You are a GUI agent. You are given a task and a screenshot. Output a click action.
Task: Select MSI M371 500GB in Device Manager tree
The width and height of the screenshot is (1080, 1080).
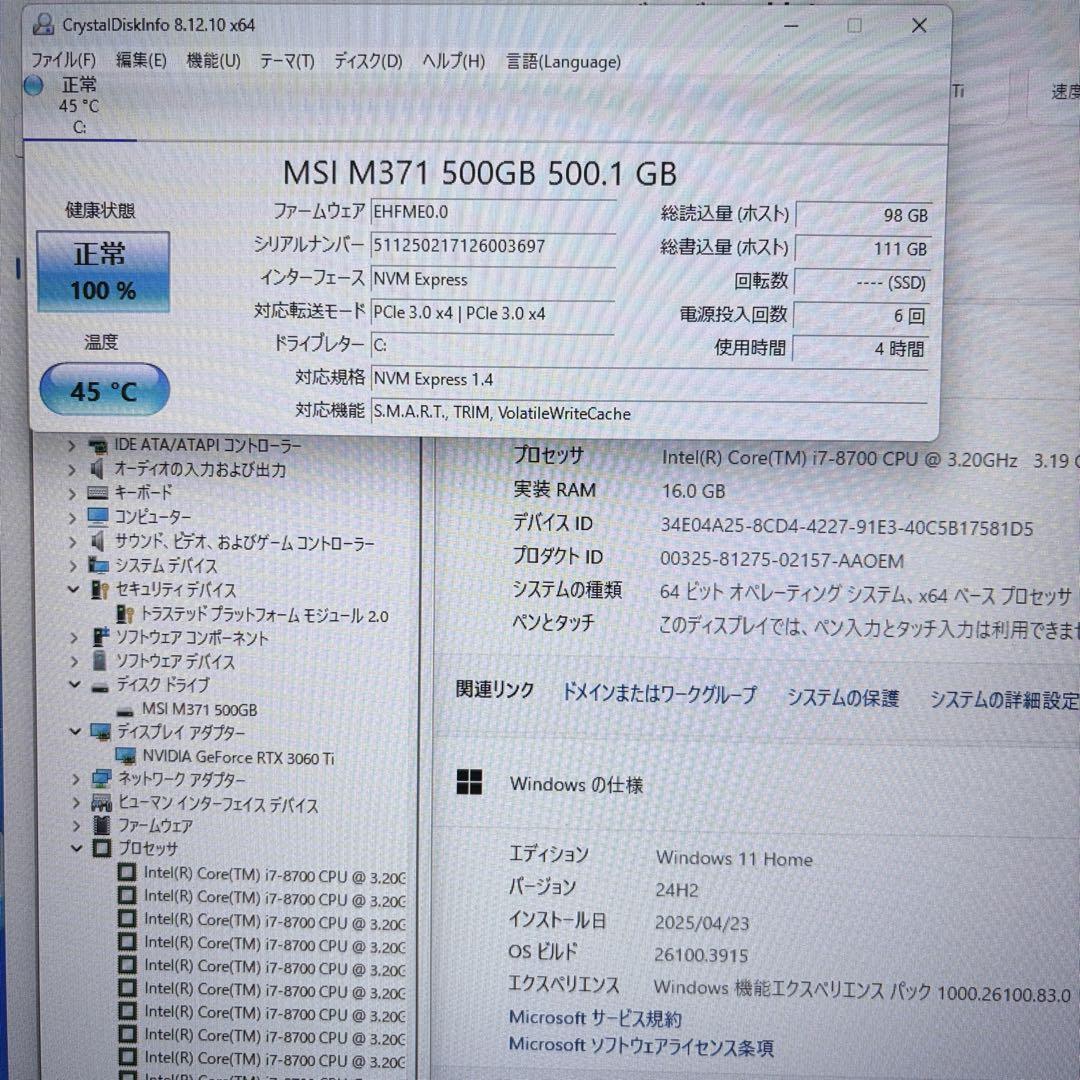pyautogui.click(x=200, y=709)
